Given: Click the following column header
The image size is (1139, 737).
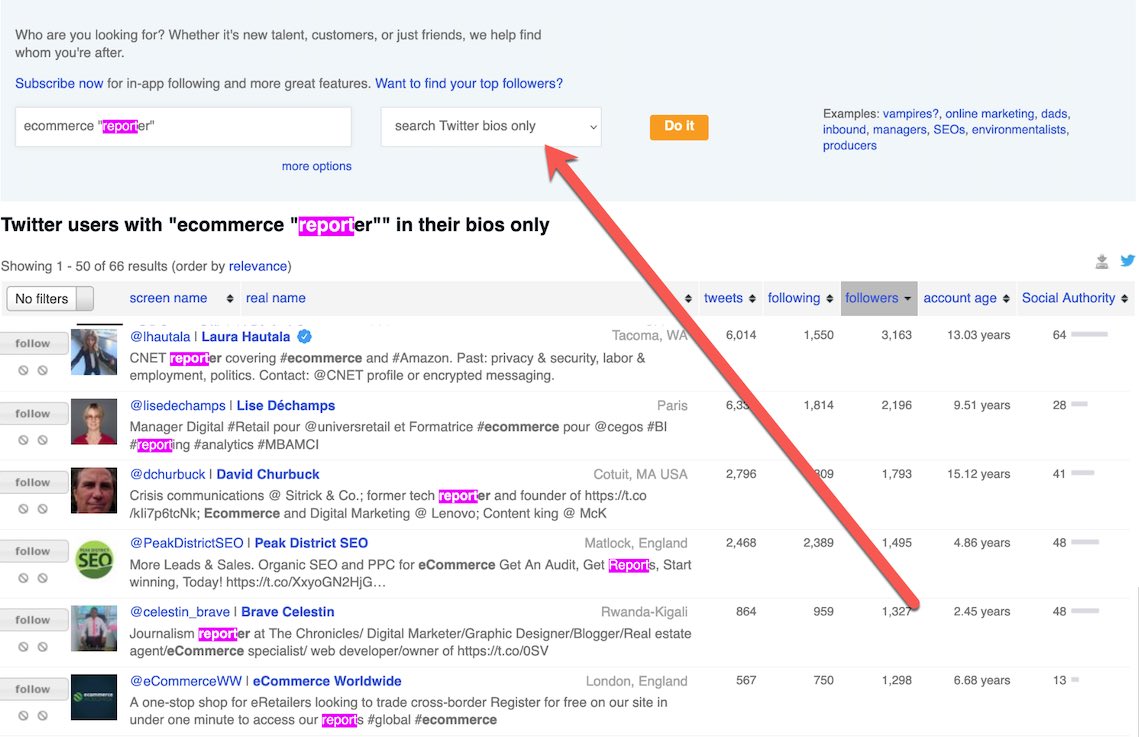Looking at the screenshot, I should 793,298.
